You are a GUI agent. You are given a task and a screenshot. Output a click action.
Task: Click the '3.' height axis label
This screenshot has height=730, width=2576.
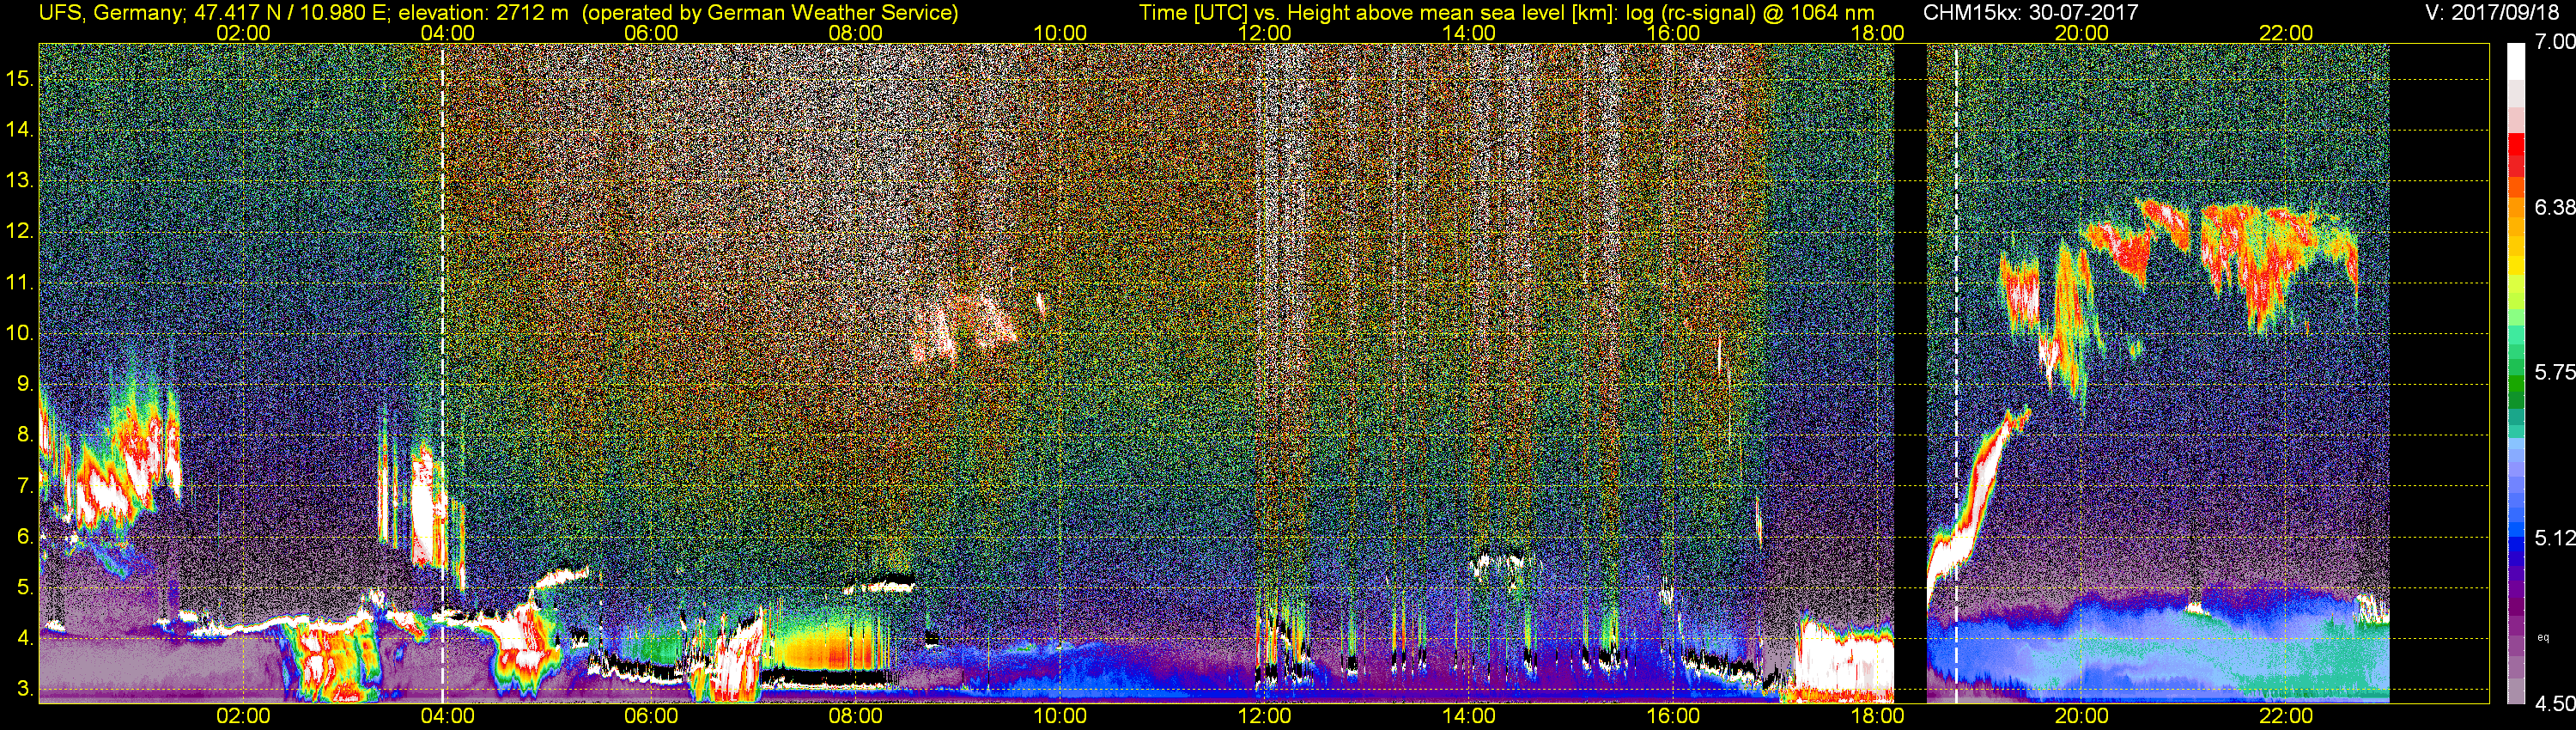coord(24,689)
